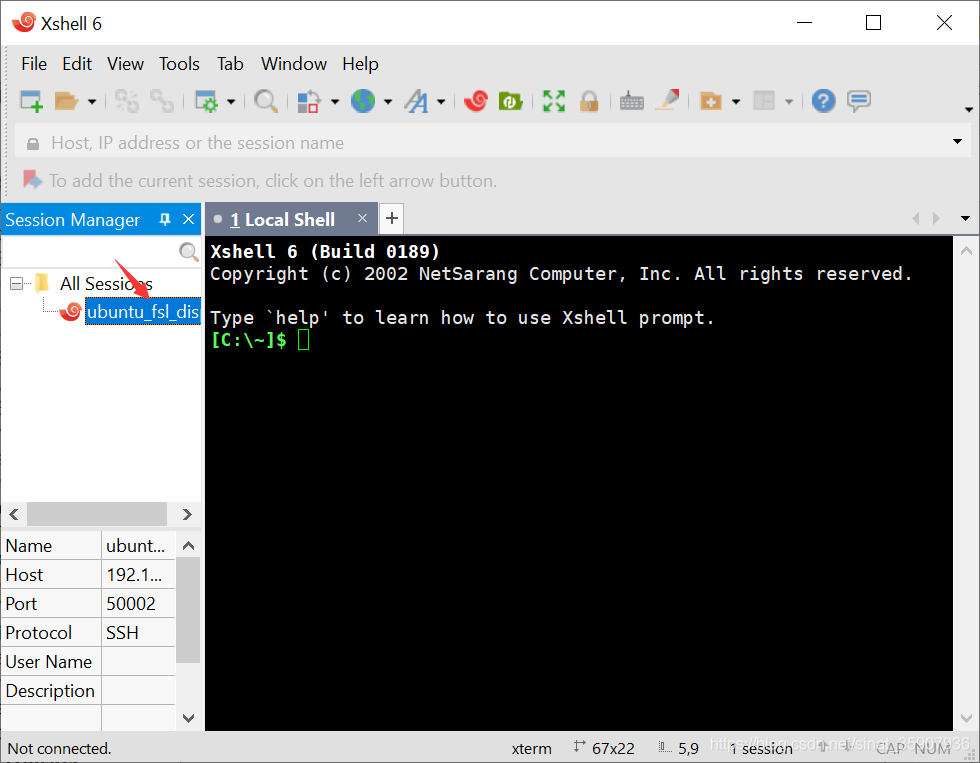Click the Session Manager search field
The image size is (980, 763).
click(90, 251)
